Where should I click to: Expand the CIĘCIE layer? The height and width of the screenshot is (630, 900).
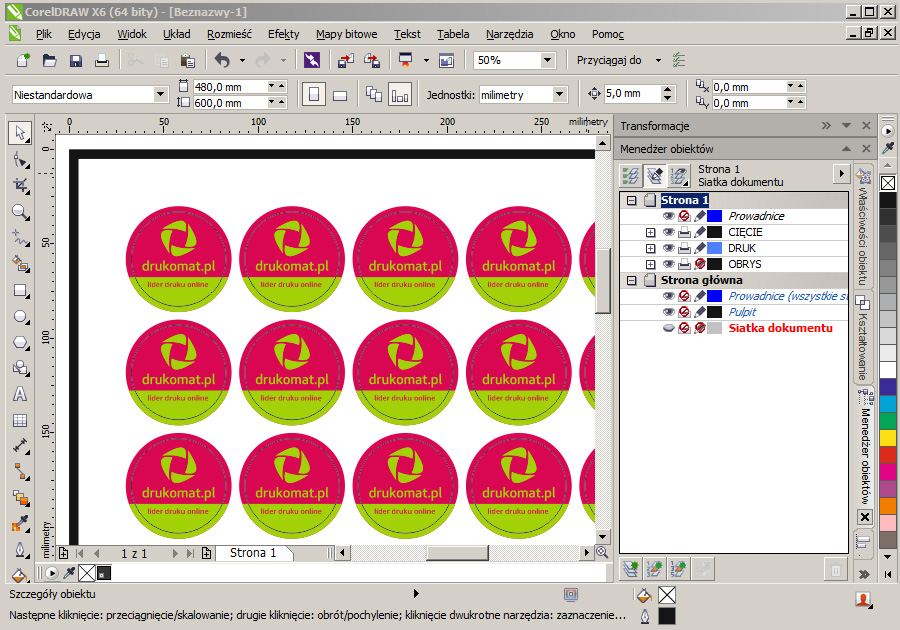(650, 232)
